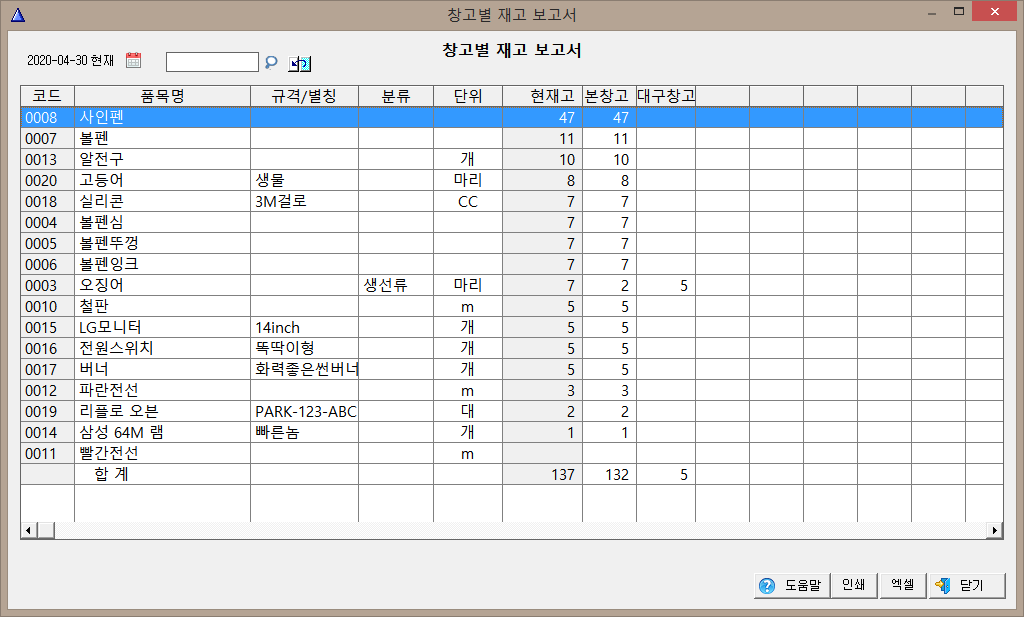Click the horizontal scrollbar thumb
The height and width of the screenshot is (617, 1024).
click(46, 530)
